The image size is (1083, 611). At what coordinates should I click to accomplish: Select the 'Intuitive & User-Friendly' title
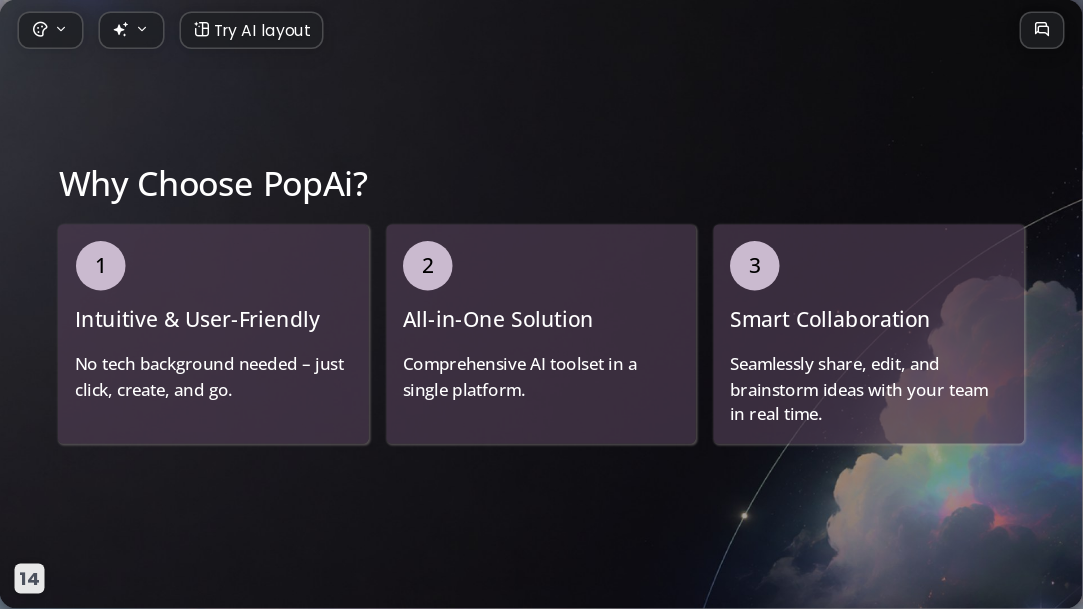[x=198, y=320]
